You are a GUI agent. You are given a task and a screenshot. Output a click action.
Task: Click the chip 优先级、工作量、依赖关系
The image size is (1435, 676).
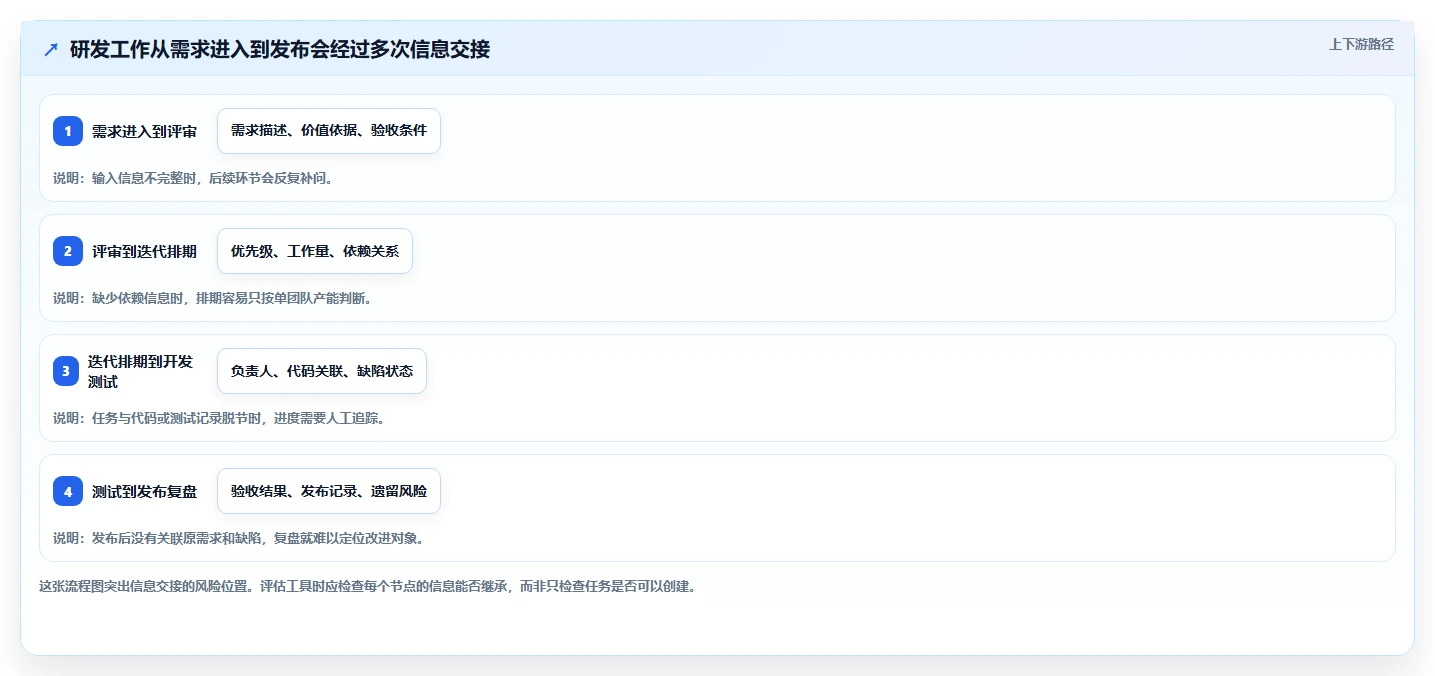tap(315, 251)
